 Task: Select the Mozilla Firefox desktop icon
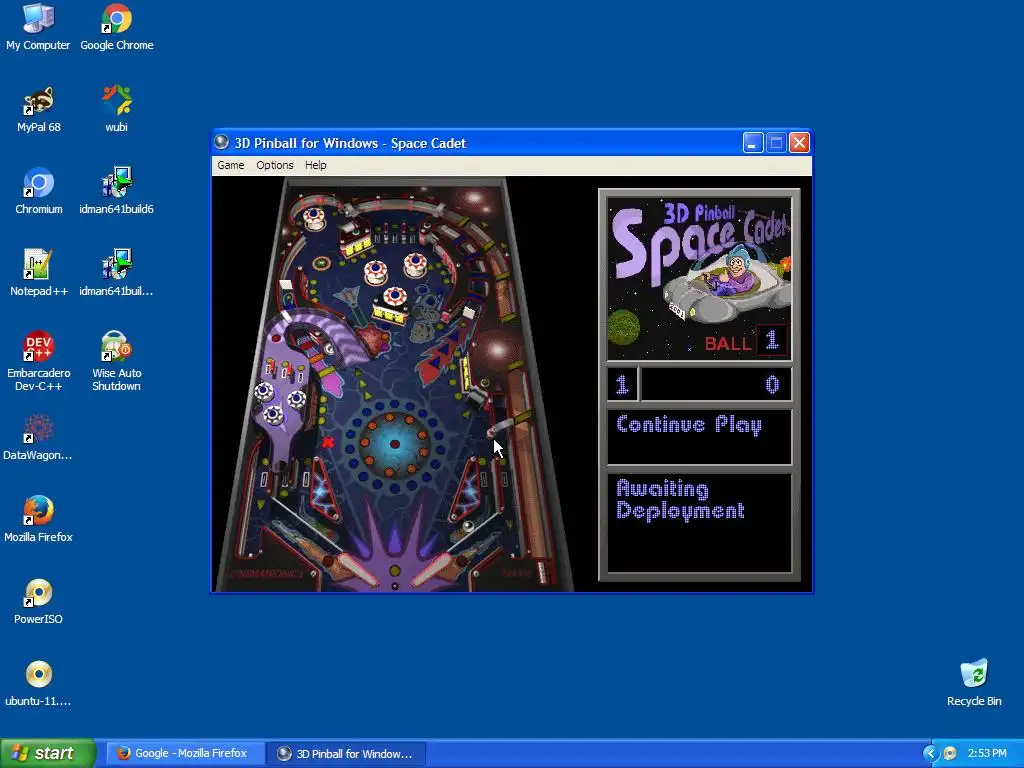(39, 519)
